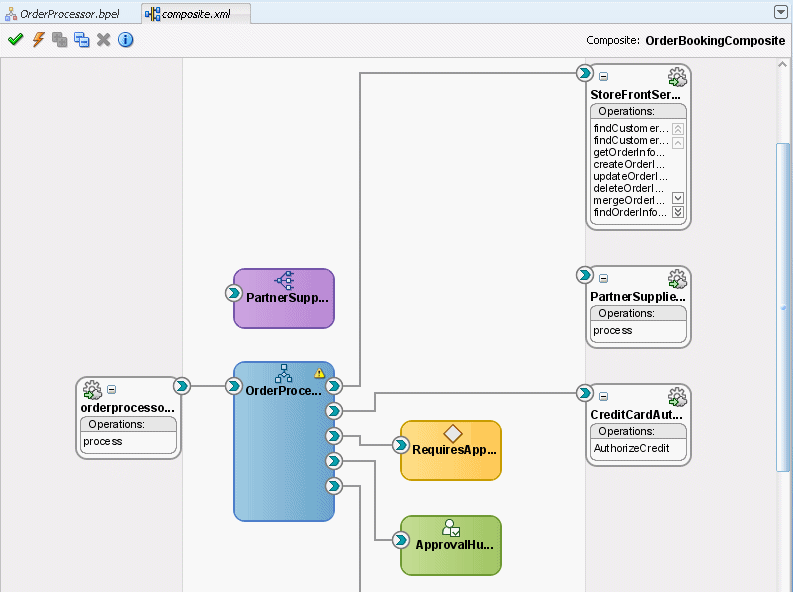The width and height of the screenshot is (793, 592).
Task: Click the gear icon on CreditCardAut...
Action: click(677, 397)
